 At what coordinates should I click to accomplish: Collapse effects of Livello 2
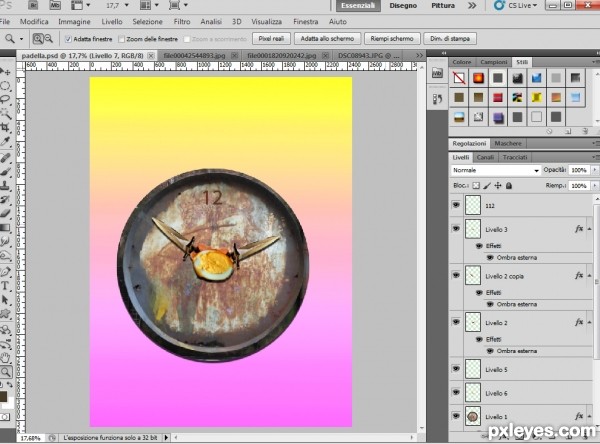point(590,323)
